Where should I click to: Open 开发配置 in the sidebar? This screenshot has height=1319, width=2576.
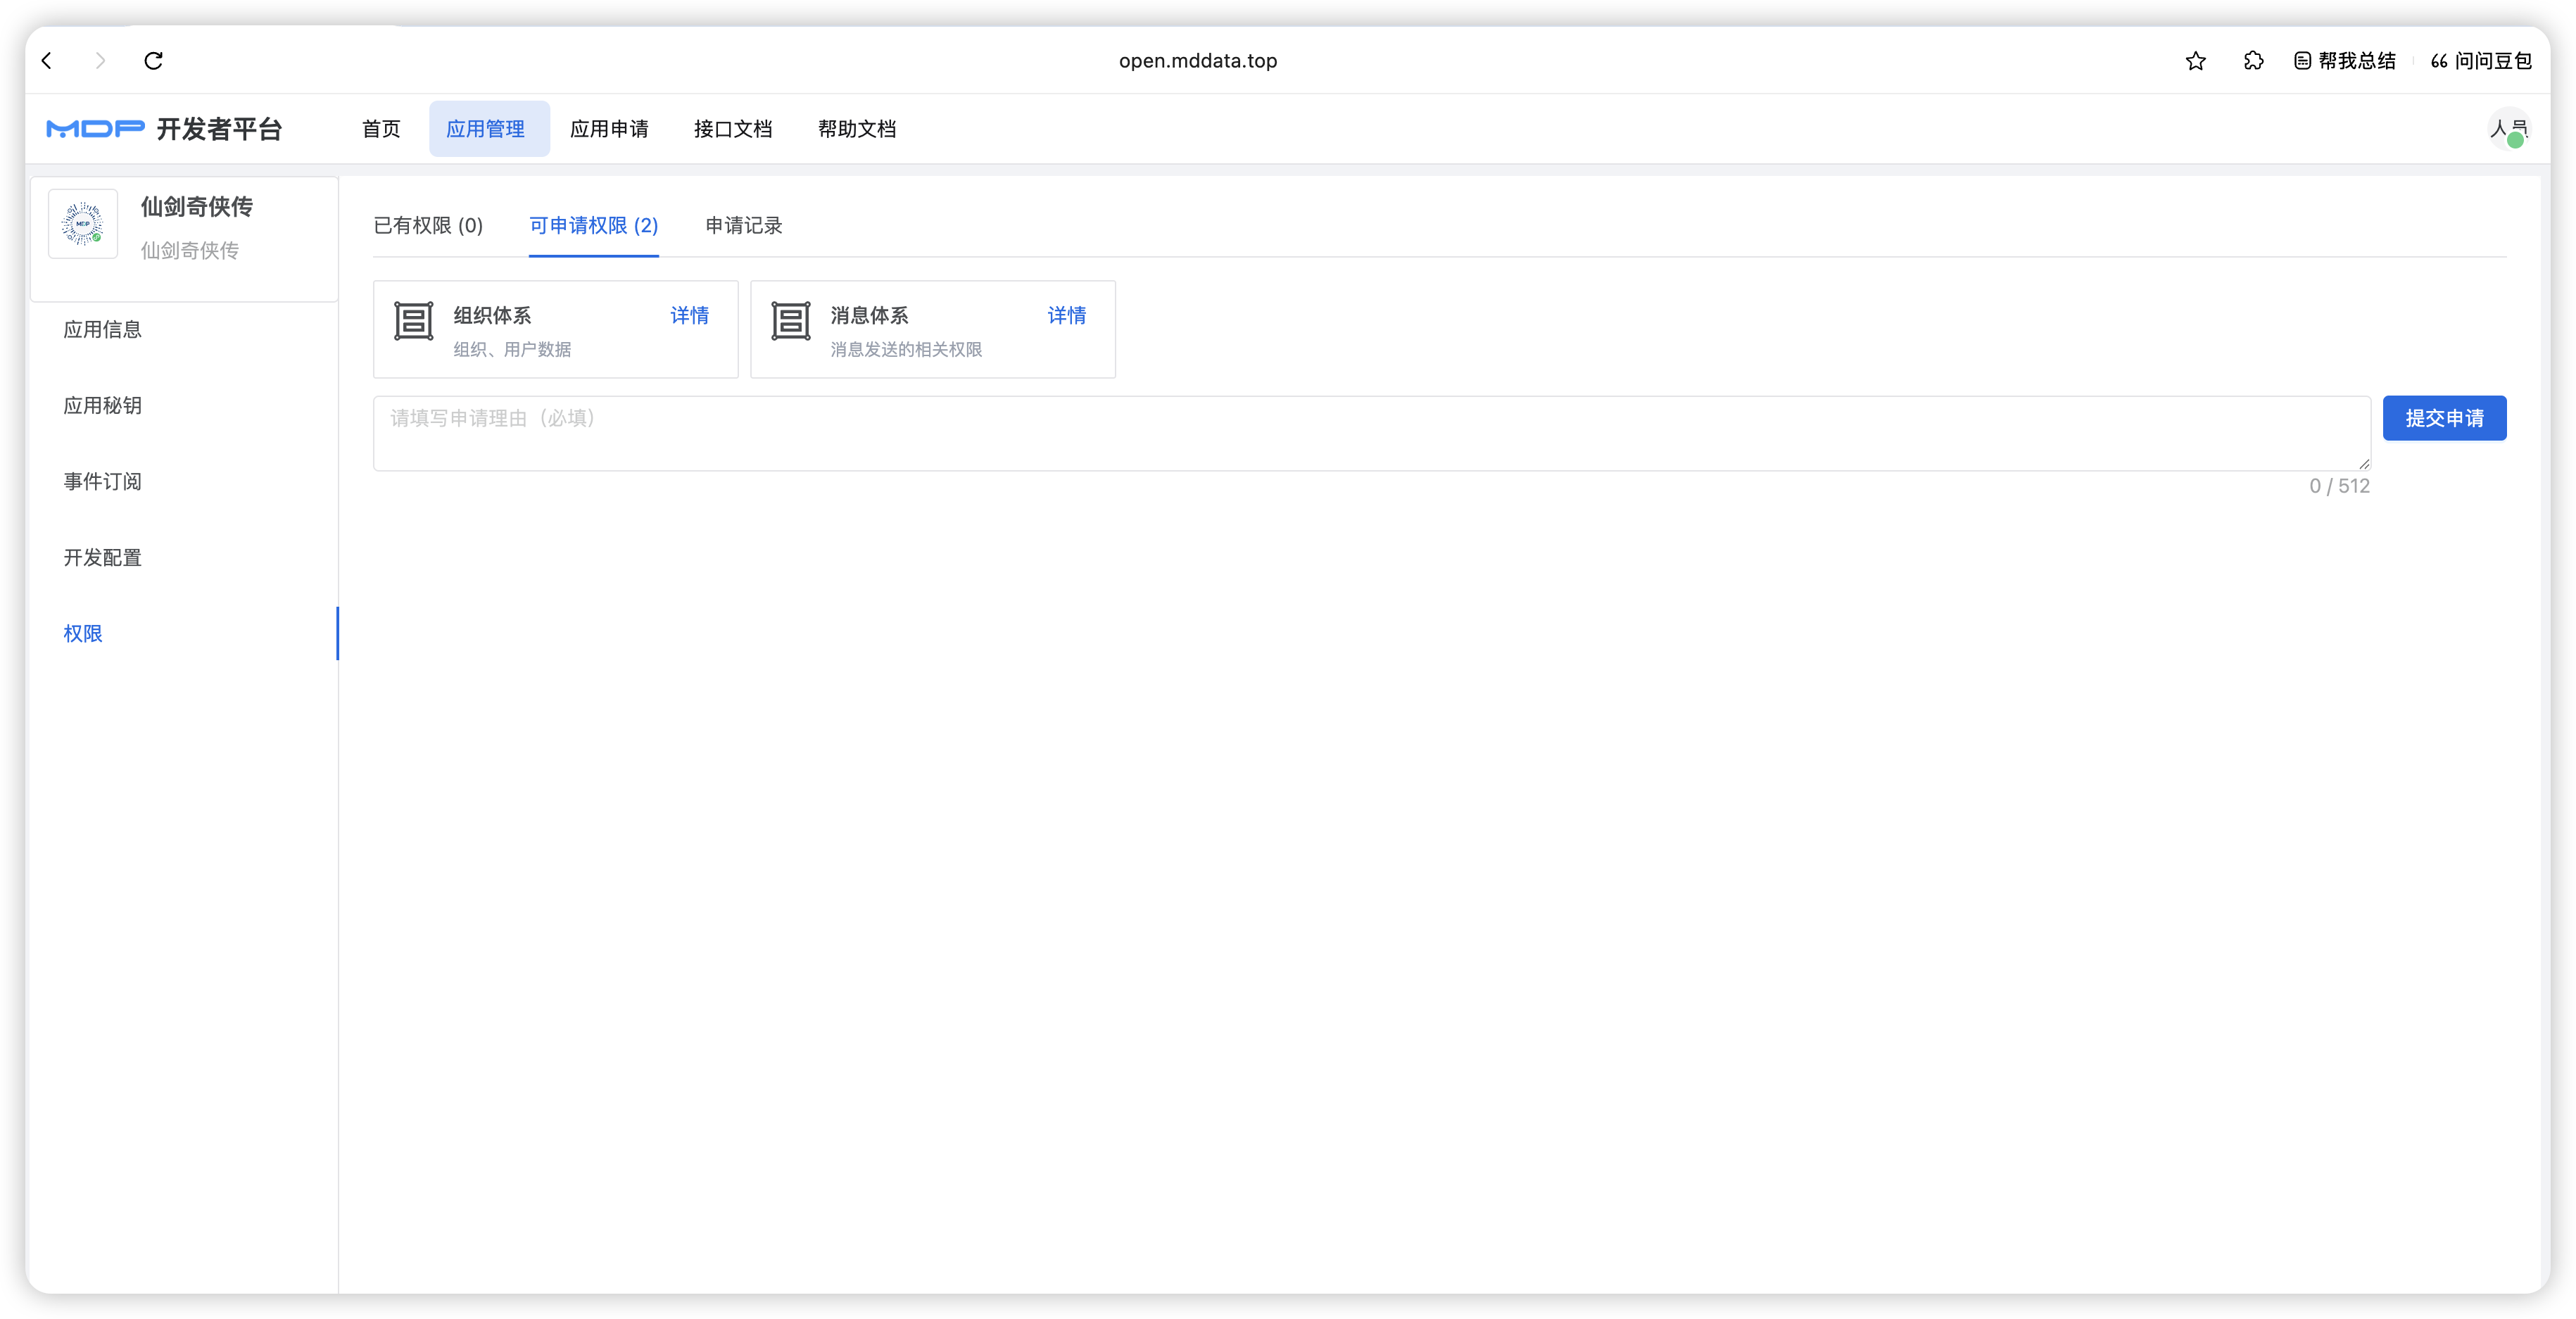(x=102, y=557)
